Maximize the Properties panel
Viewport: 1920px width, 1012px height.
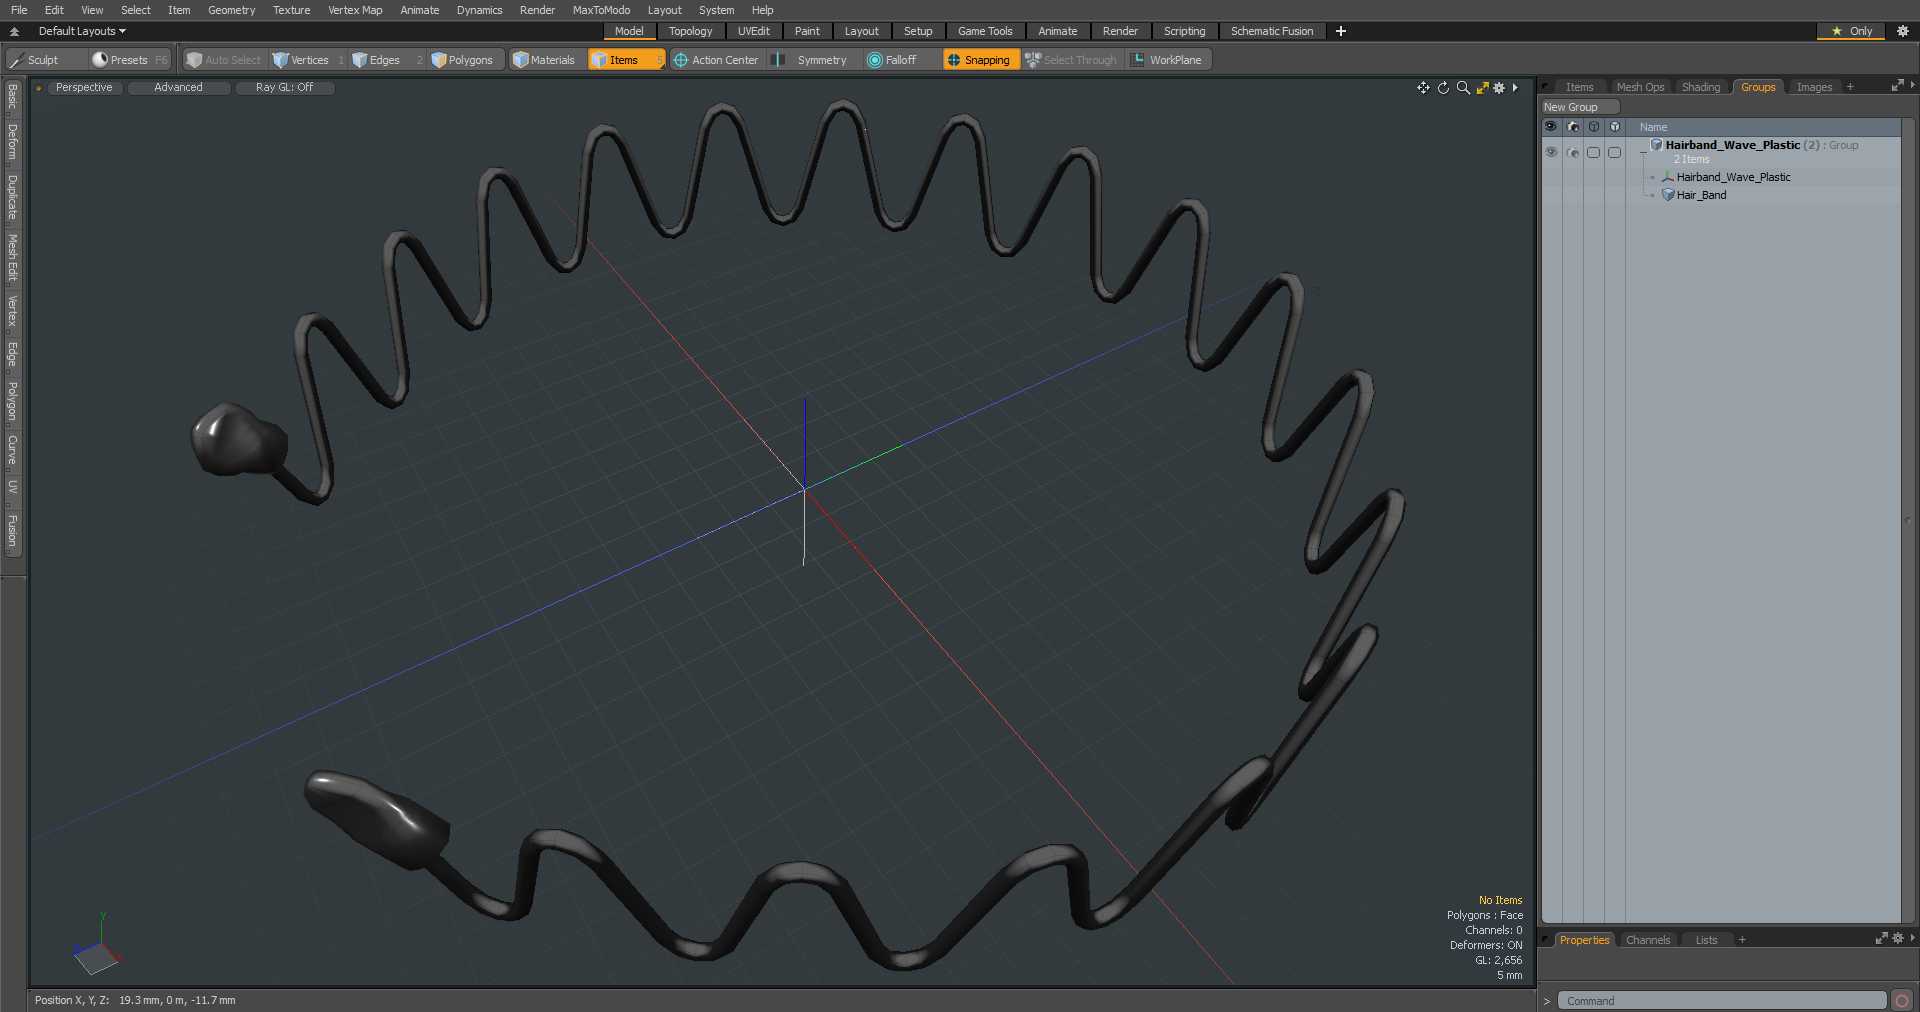pyautogui.click(x=1881, y=939)
